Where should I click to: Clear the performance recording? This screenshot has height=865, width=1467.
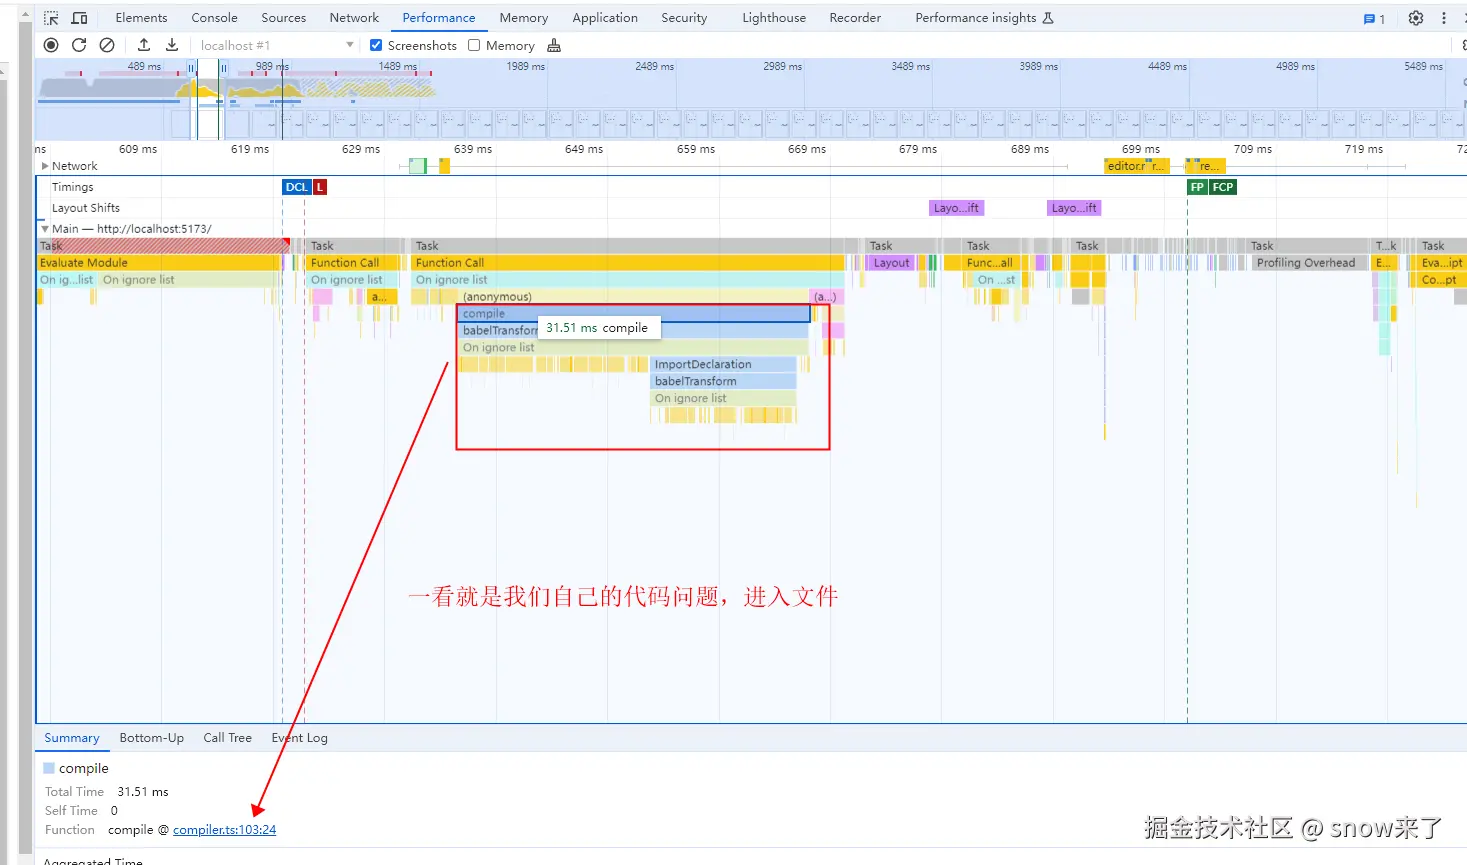pyautogui.click(x=107, y=45)
